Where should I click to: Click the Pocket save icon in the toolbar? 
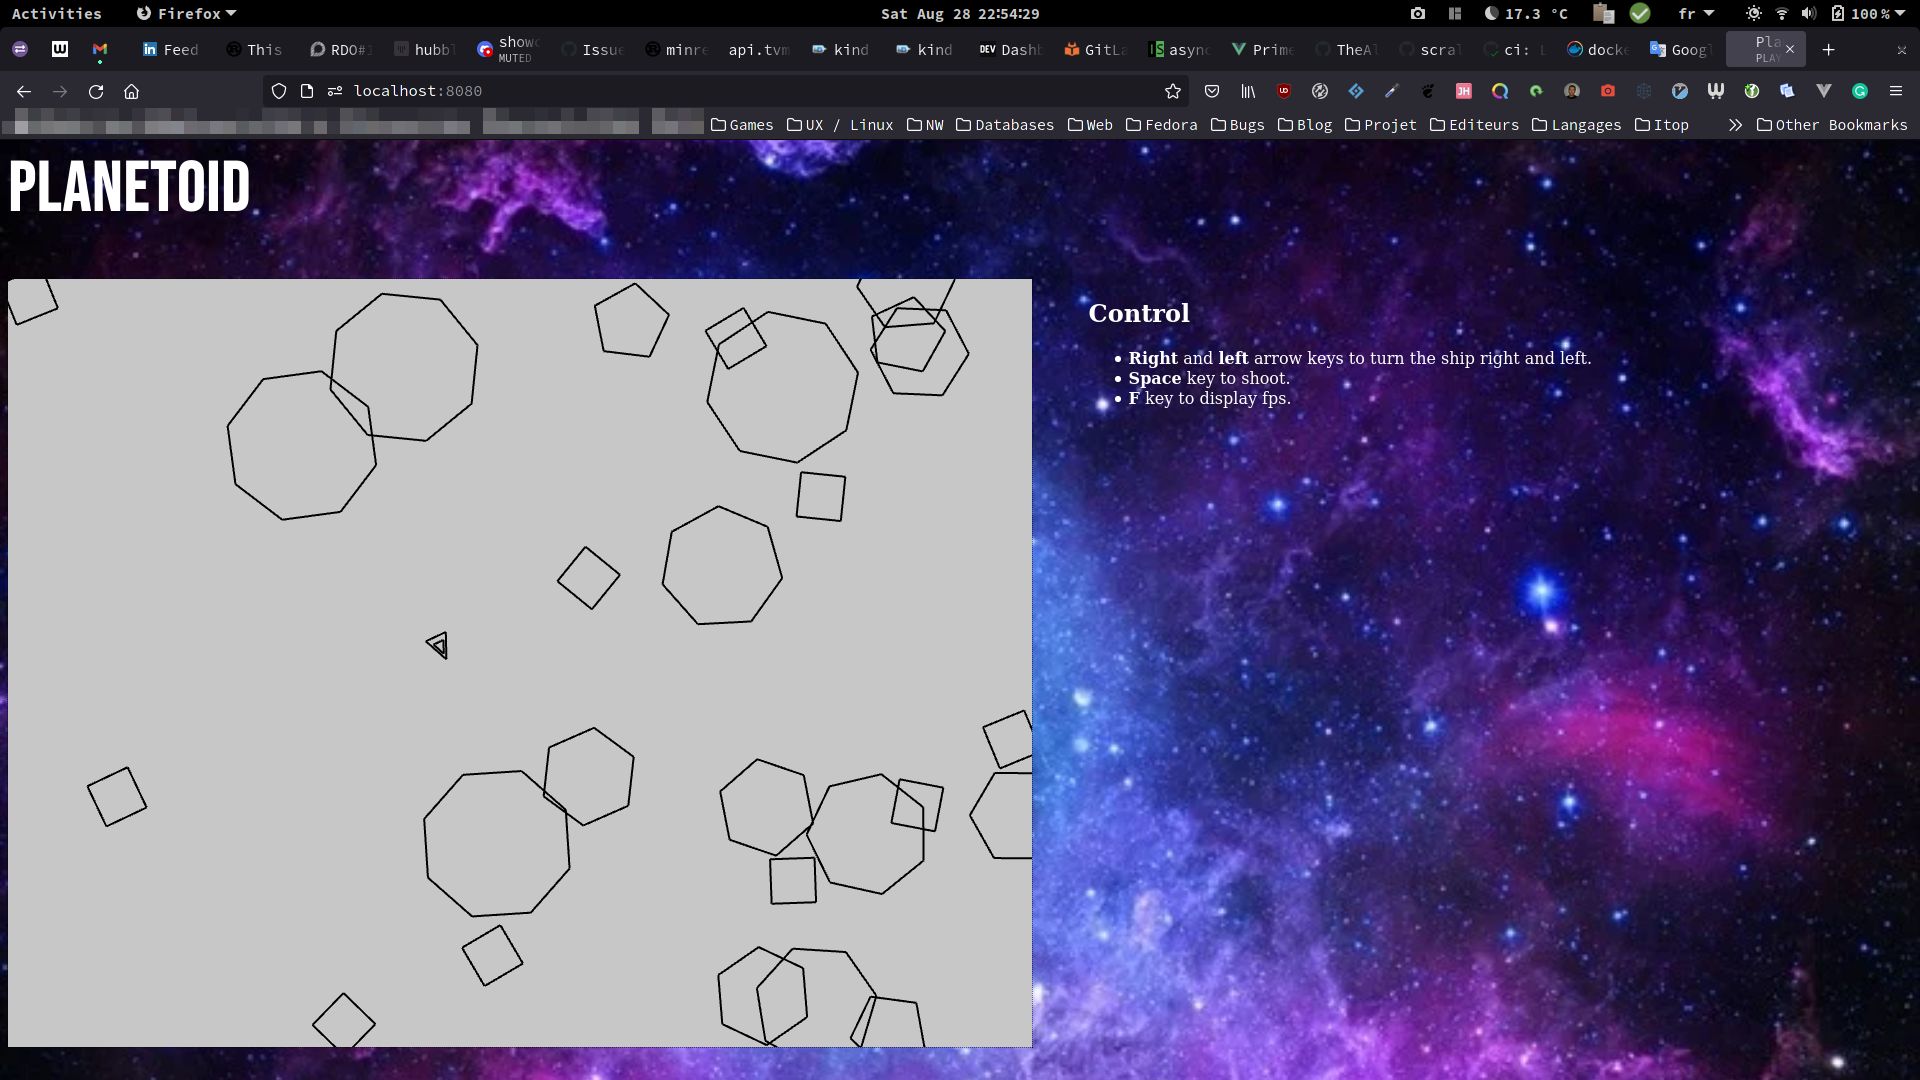click(1212, 91)
